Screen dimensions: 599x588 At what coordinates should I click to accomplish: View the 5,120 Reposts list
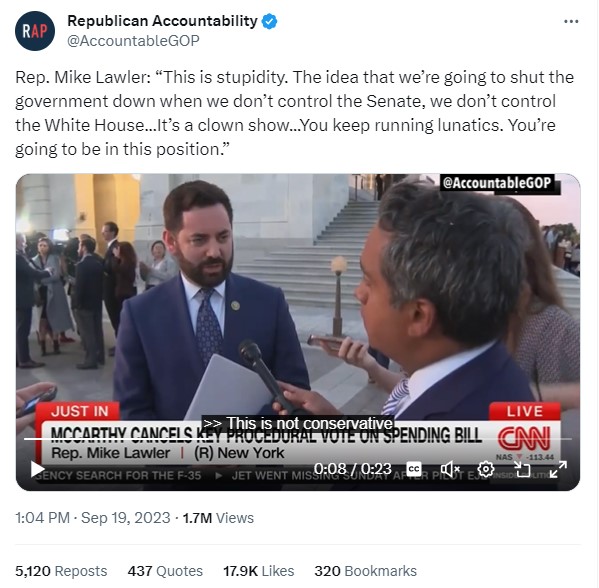[61, 571]
